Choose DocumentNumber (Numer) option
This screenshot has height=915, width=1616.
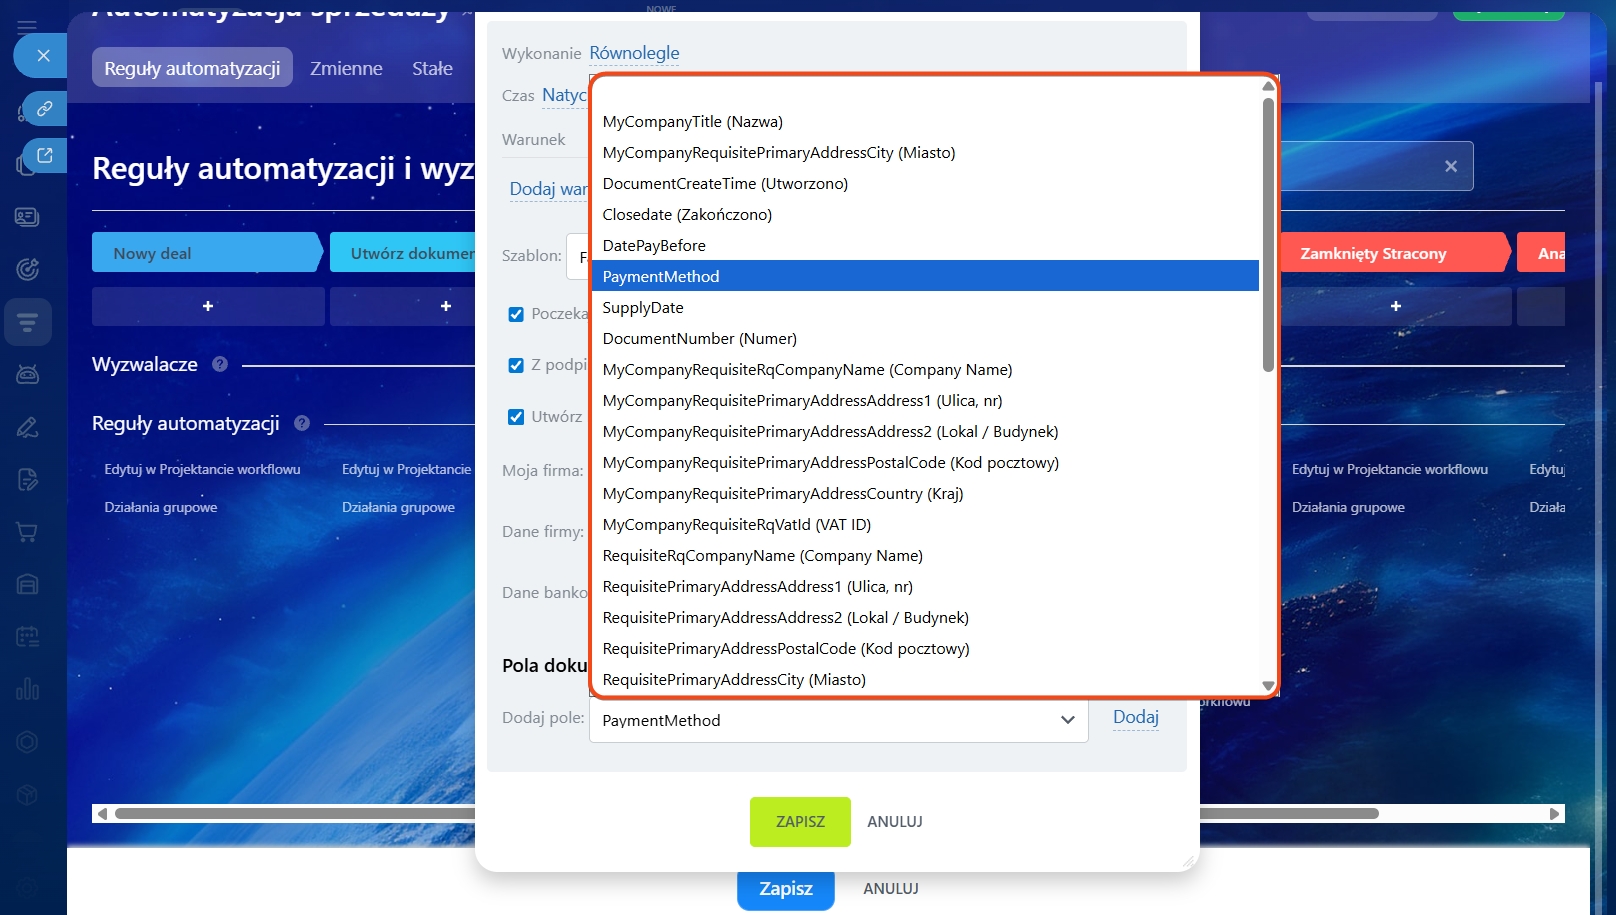pyautogui.click(x=925, y=339)
